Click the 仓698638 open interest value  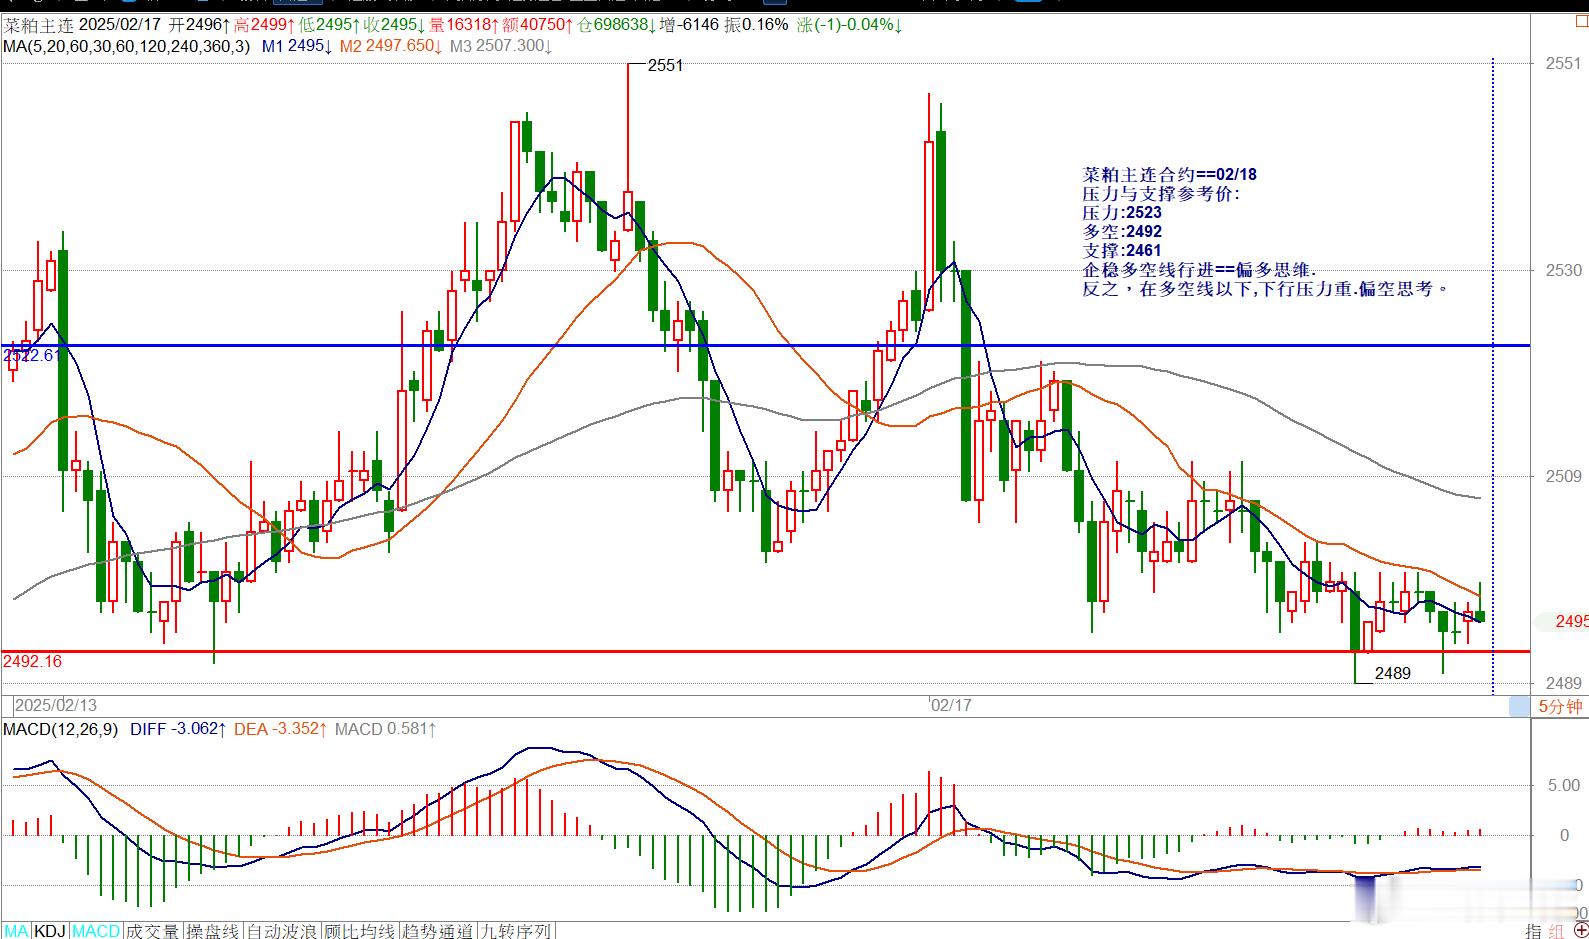618,24
